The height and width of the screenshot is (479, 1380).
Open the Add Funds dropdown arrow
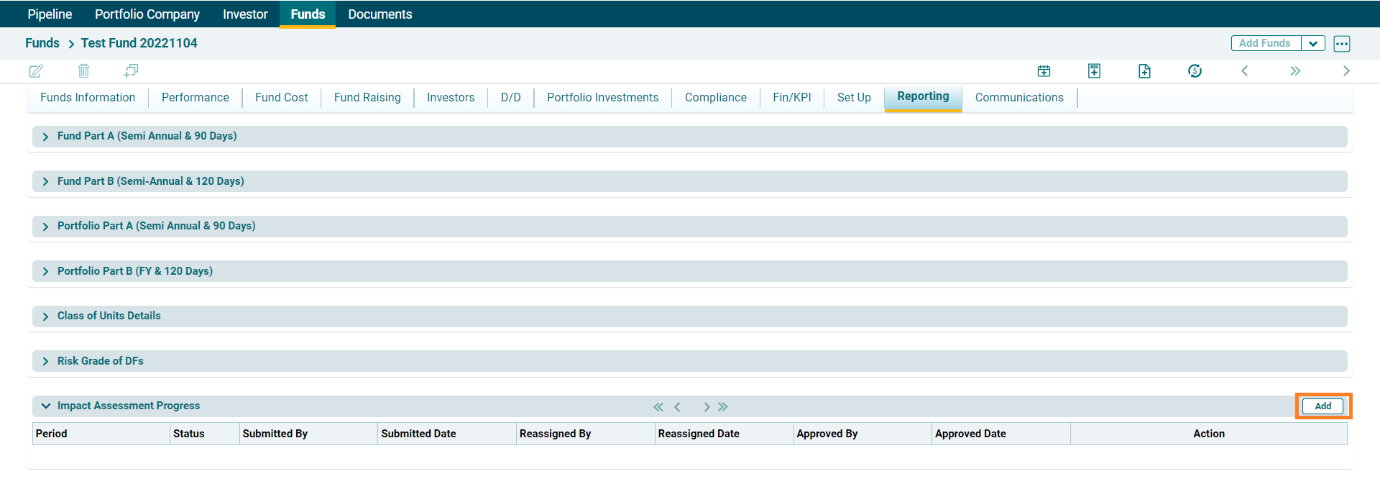1313,44
